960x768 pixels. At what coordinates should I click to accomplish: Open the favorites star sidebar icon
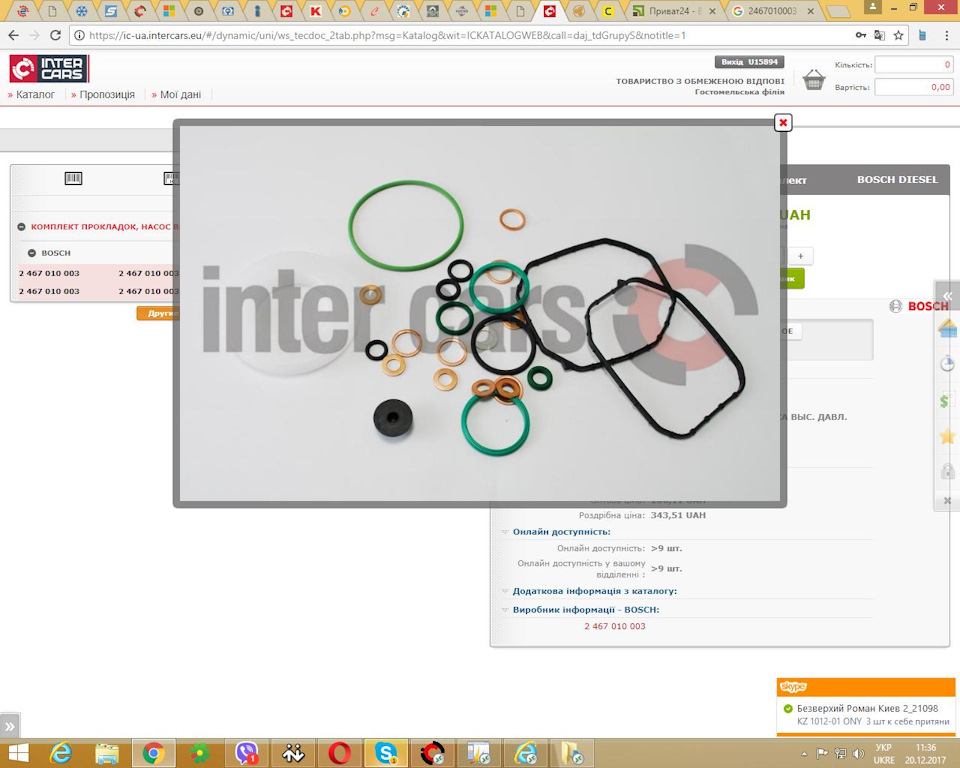(947, 436)
